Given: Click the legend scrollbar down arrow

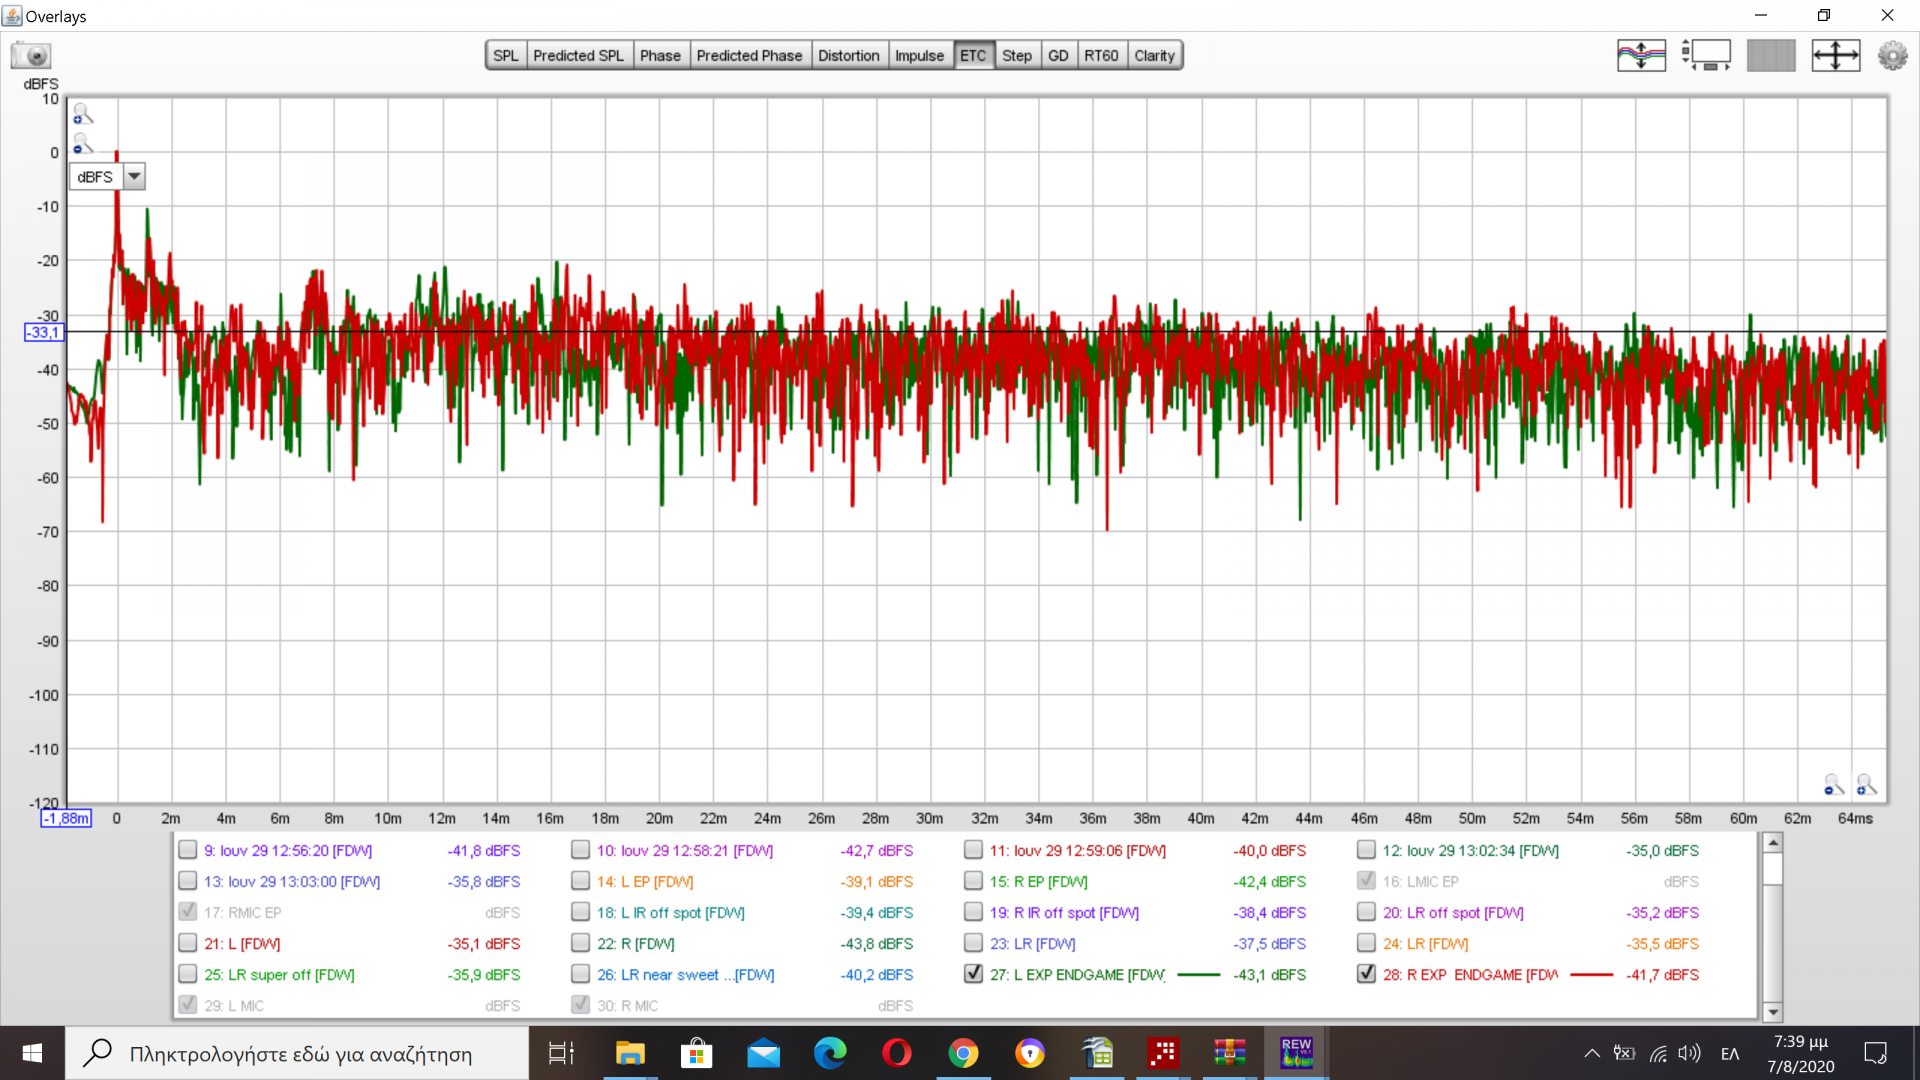Looking at the screenshot, I should click(1773, 1011).
